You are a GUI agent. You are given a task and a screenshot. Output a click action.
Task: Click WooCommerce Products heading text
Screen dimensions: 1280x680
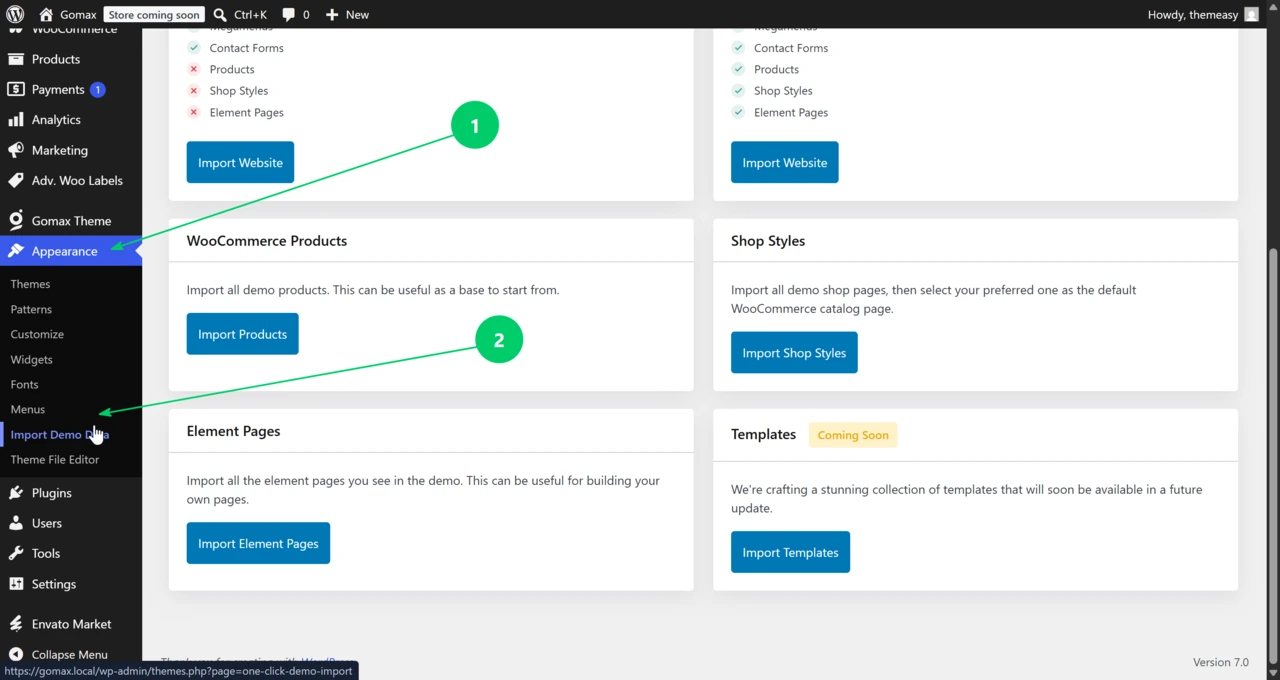pyautogui.click(x=267, y=241)
